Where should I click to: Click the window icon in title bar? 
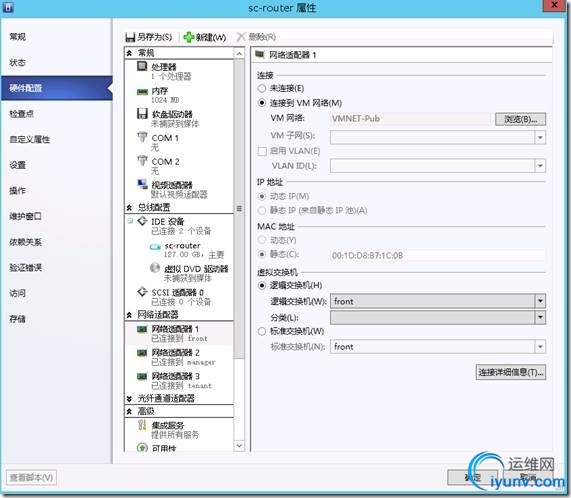(8, 6)
